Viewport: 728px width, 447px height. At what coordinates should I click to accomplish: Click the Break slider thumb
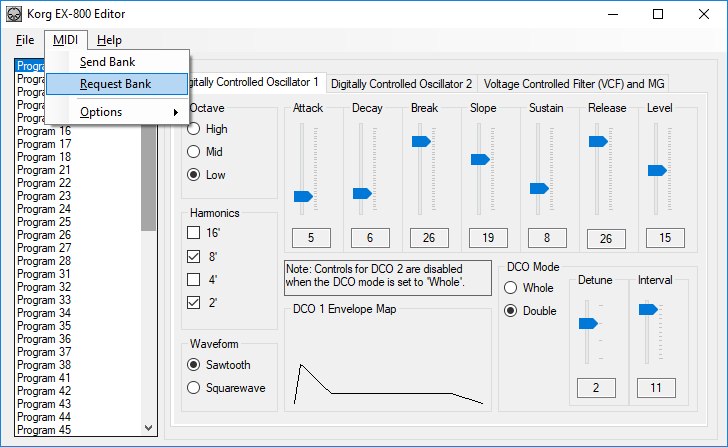[421, 142]
